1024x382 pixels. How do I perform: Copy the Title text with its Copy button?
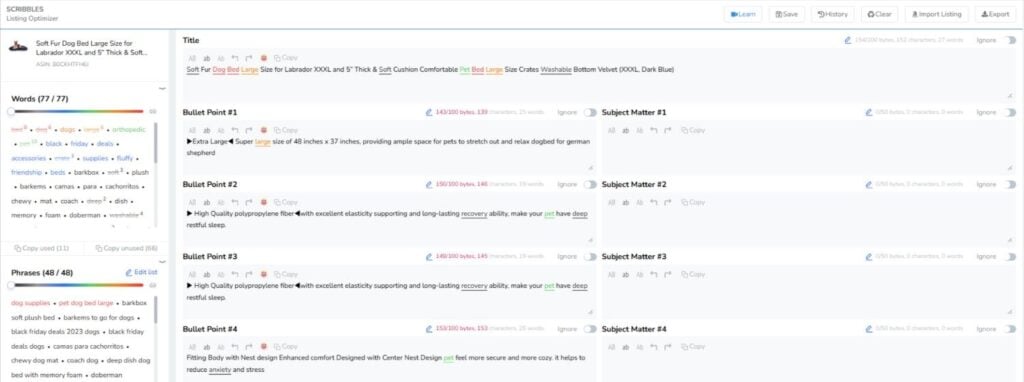tap(286, 58)
